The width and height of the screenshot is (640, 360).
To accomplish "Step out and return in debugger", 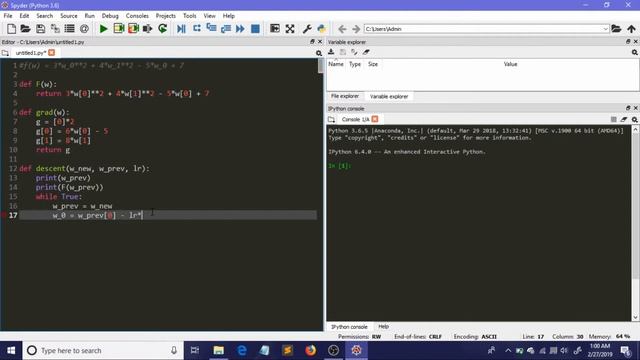I will coord(226,29).
